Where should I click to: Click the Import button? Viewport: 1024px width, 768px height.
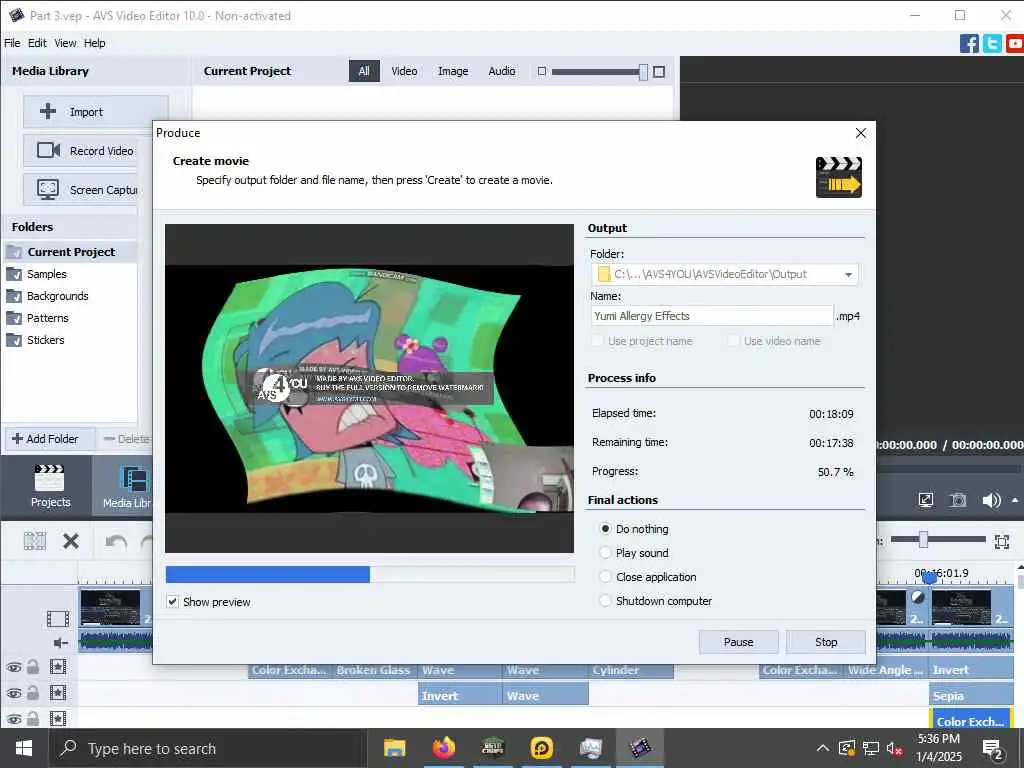(x=96, y=112)
